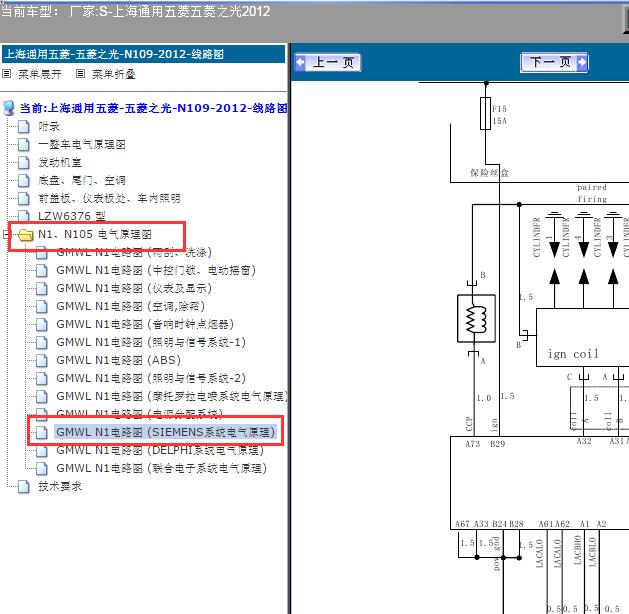Click page icon beside 音响时钟点烟器 entry
Image resolution: width=629 pixels, height=614 pixels.
[x=42, y=324]
